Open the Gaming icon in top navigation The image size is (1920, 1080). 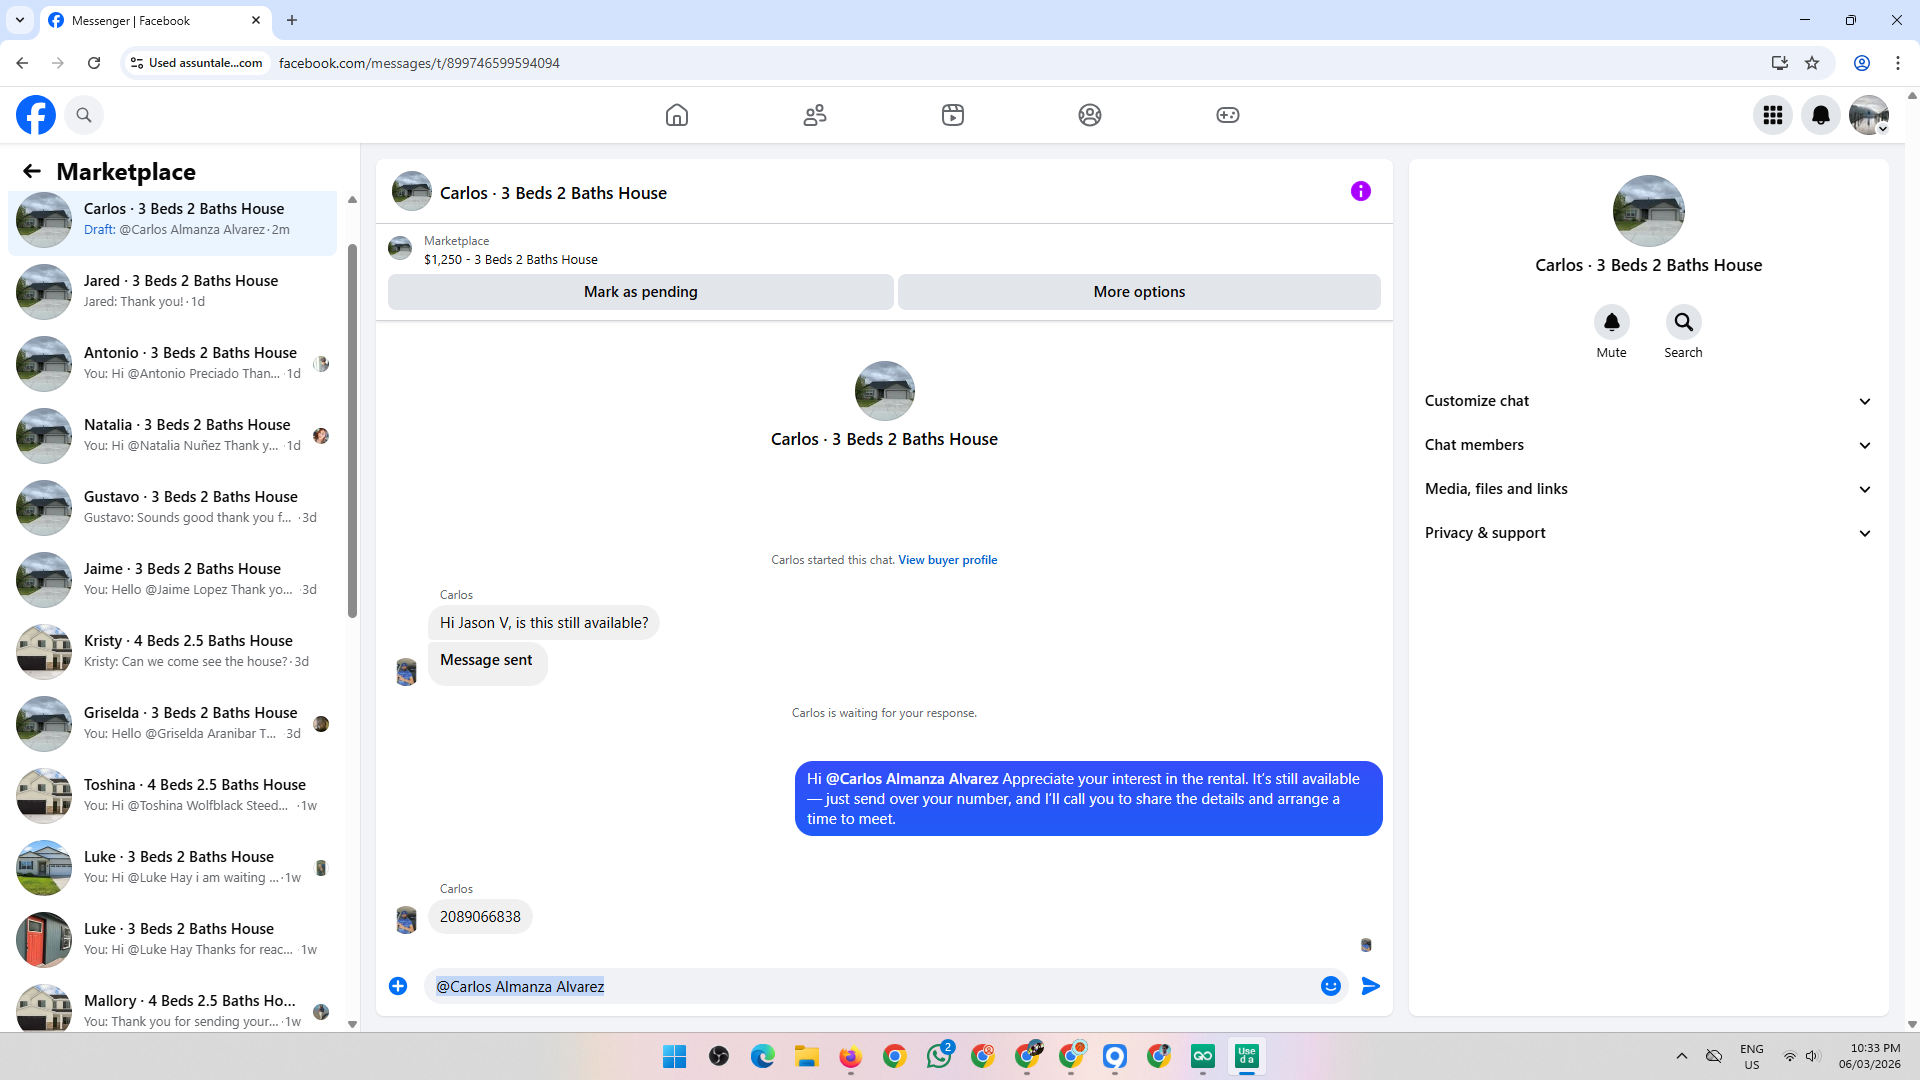[x=1228, y=115]
